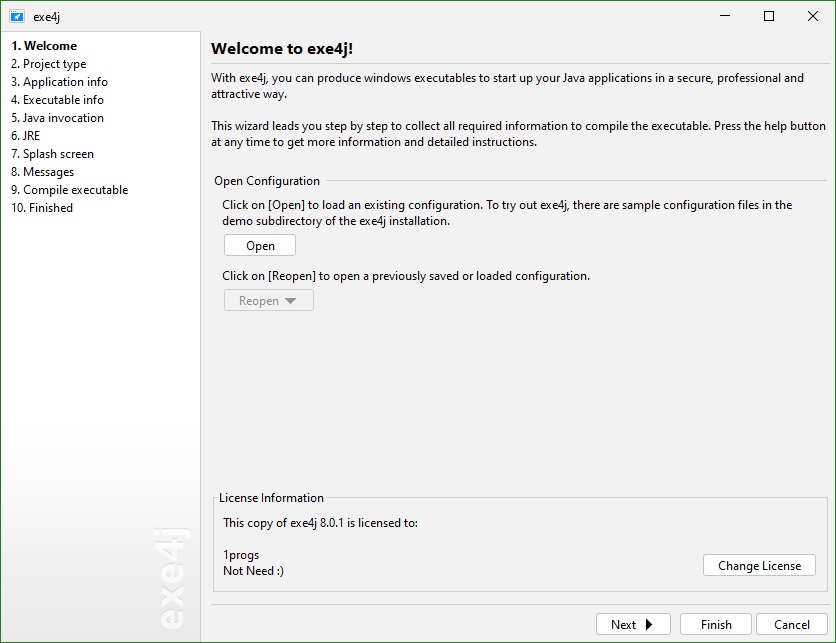836x643 pixels.
Task: Switch to the JRE step
Action: pyautogui.click(x=26, y=136)
